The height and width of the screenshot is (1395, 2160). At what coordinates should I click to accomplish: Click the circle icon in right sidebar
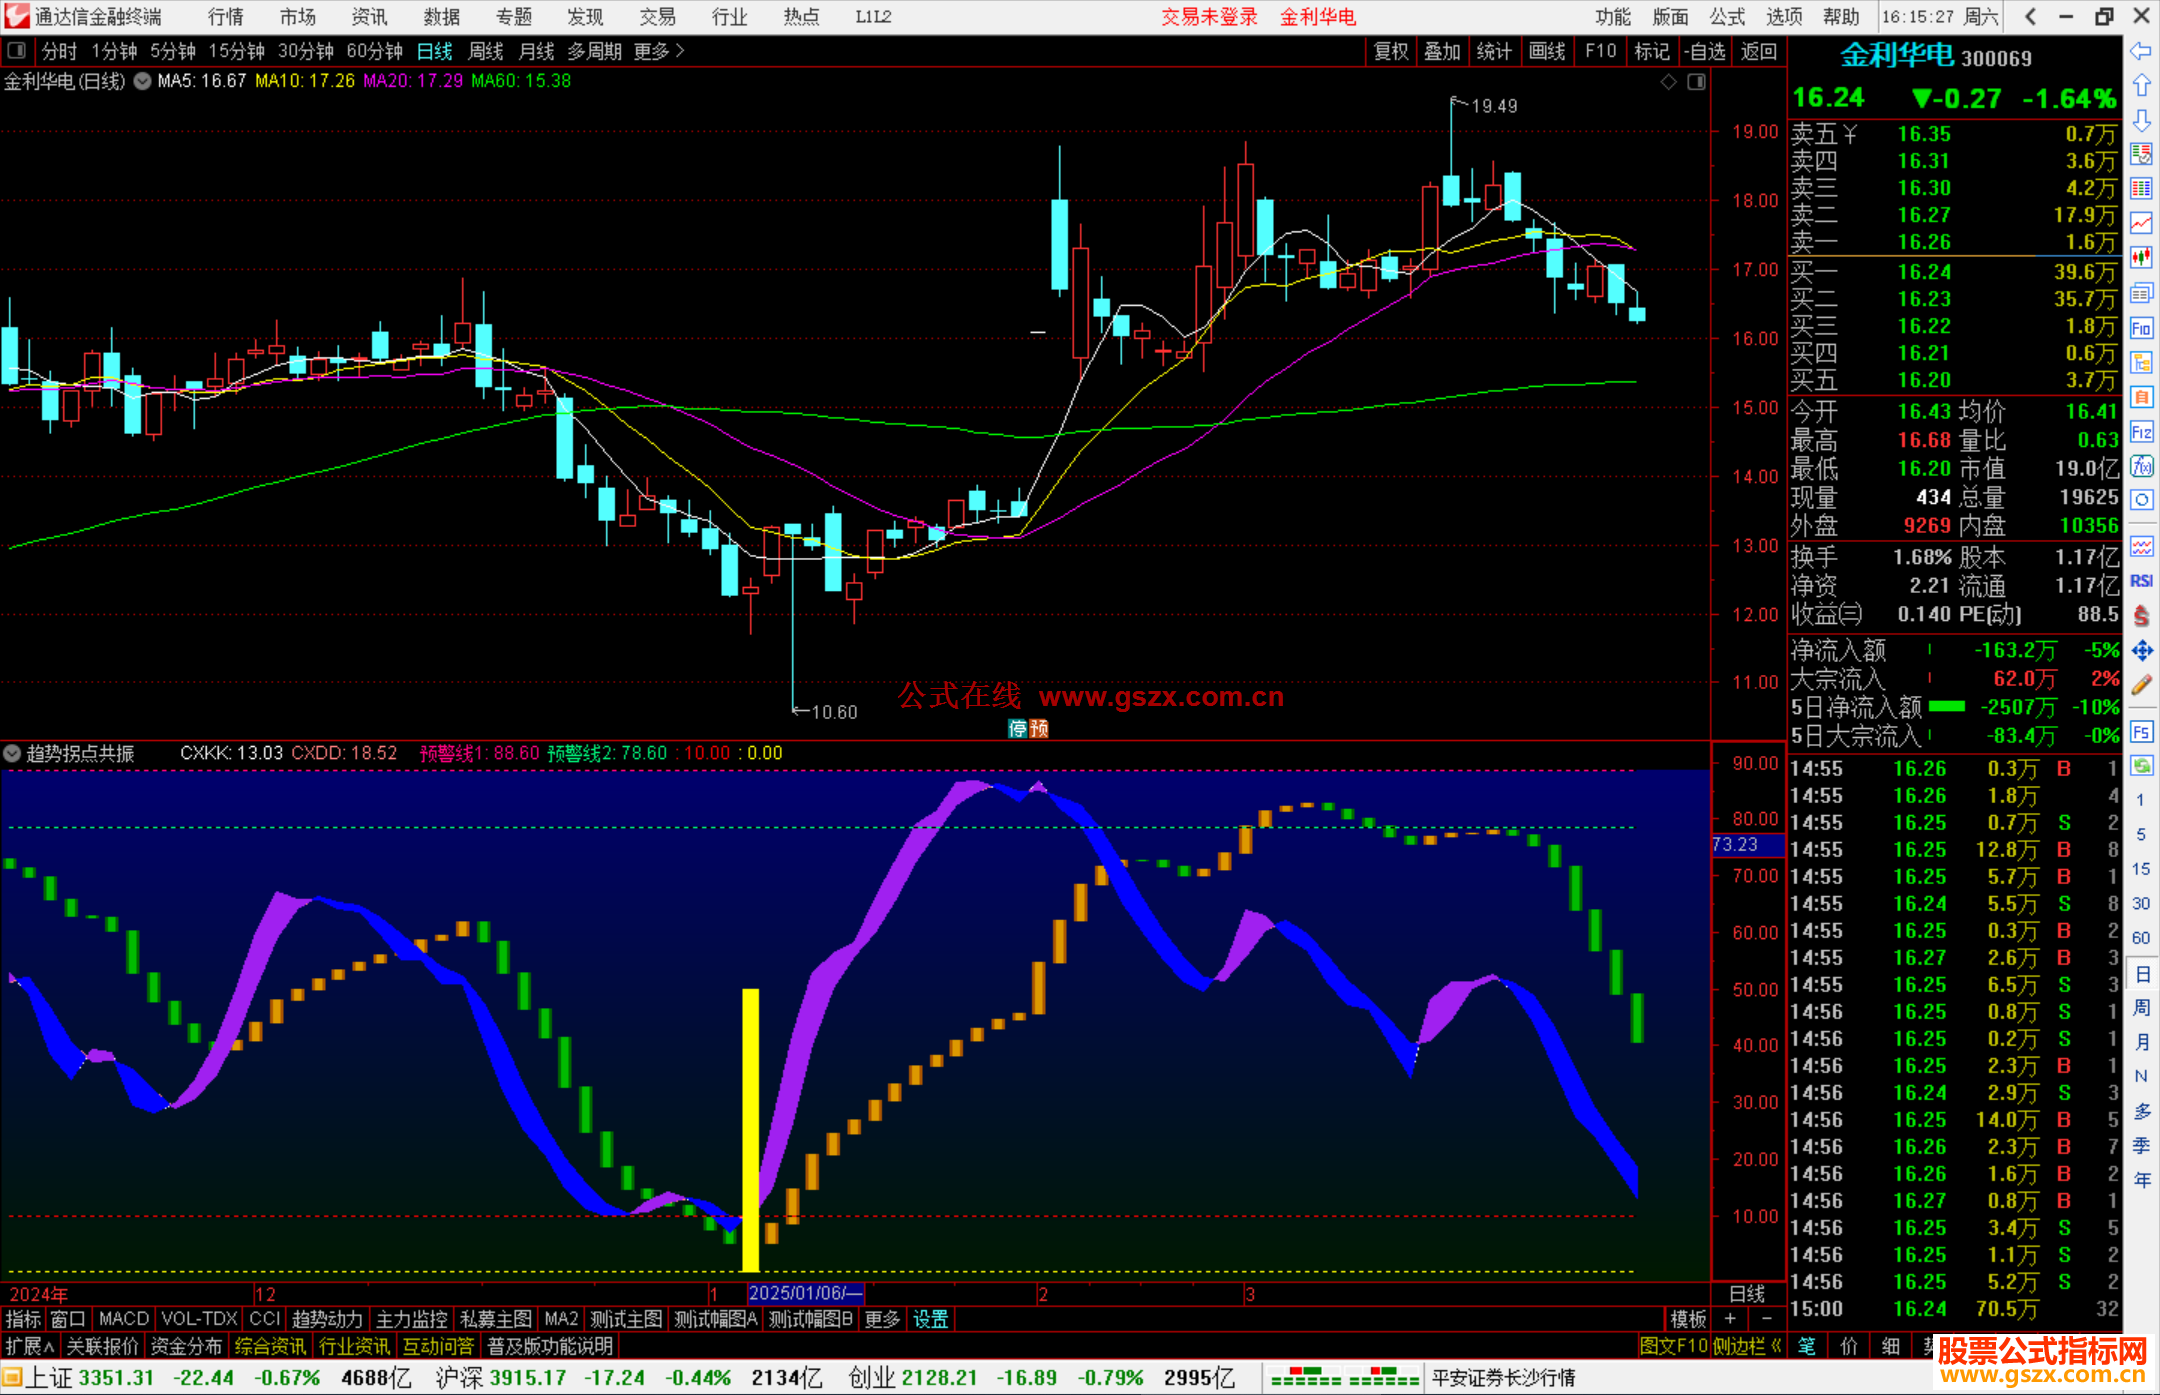tap(2141, 500)
